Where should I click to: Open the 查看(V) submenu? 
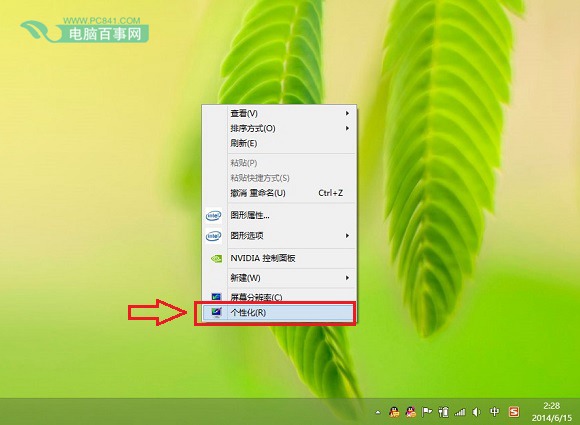coord(279,113)
